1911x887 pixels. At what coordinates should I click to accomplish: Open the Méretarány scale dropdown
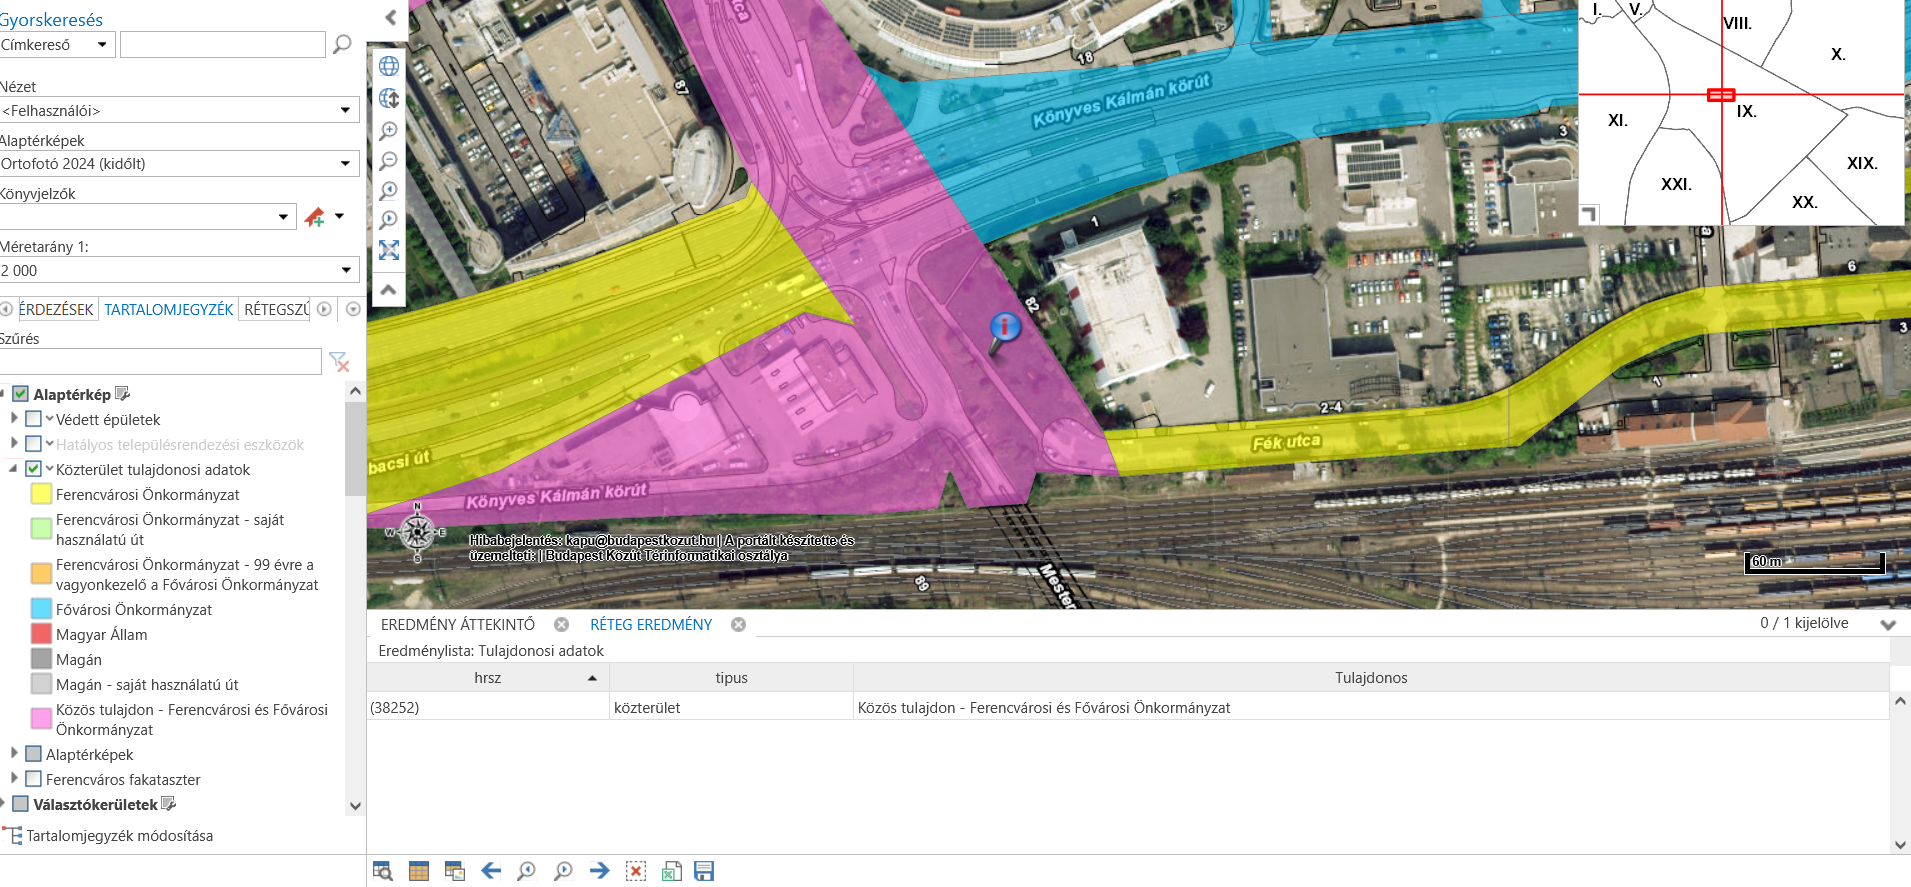point(179,271)
